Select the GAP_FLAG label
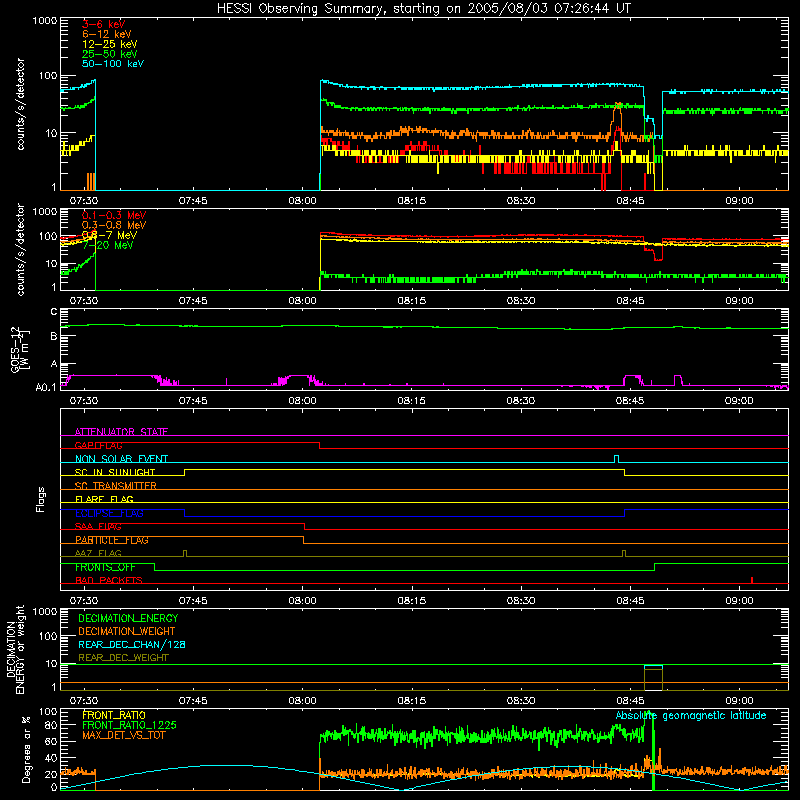Viewport: 800px width, 800px height. click(99, 445)
